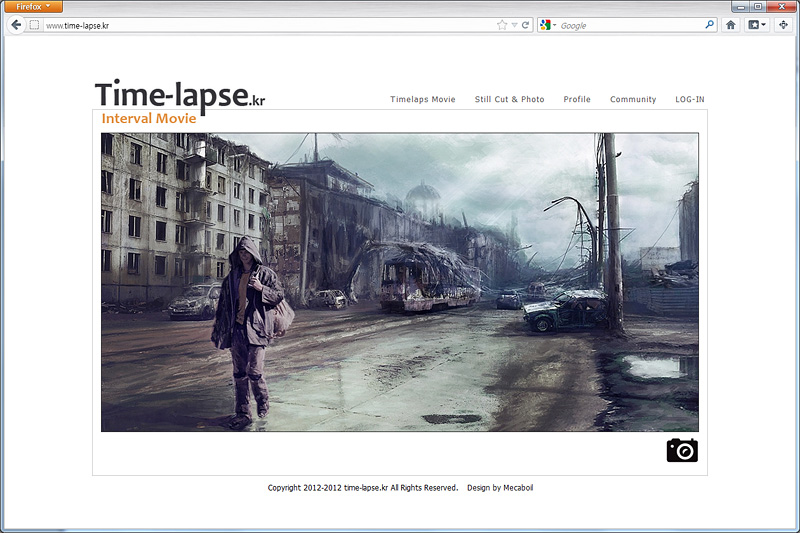This screenshot has height=533, width=800.
Task: Reload the page with the refresh icon
Action: point(526,25)
